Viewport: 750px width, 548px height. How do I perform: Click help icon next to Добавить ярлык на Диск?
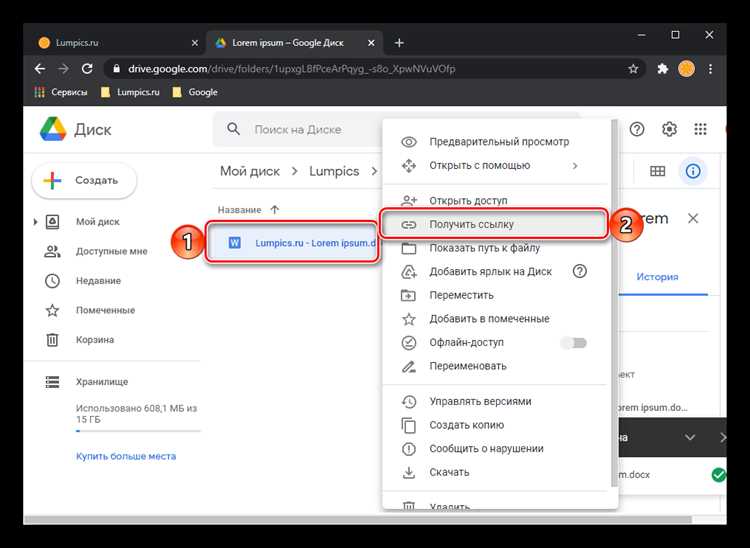click(580, 272)
